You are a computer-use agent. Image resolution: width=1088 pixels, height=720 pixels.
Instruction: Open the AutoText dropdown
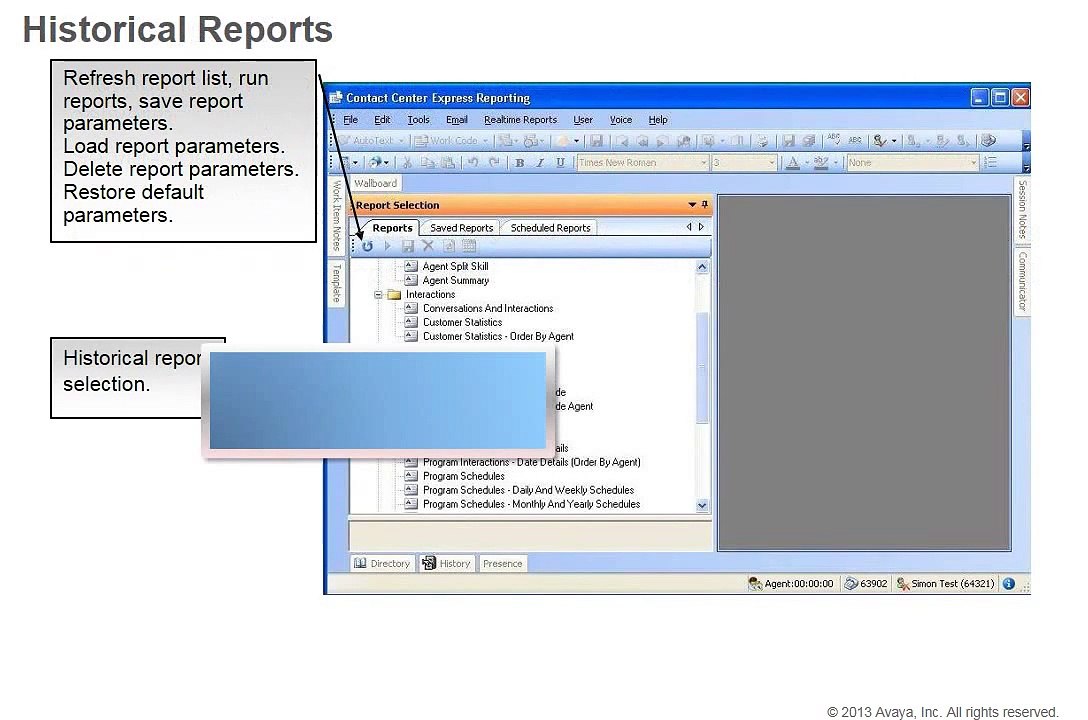(x=400, y=140)
